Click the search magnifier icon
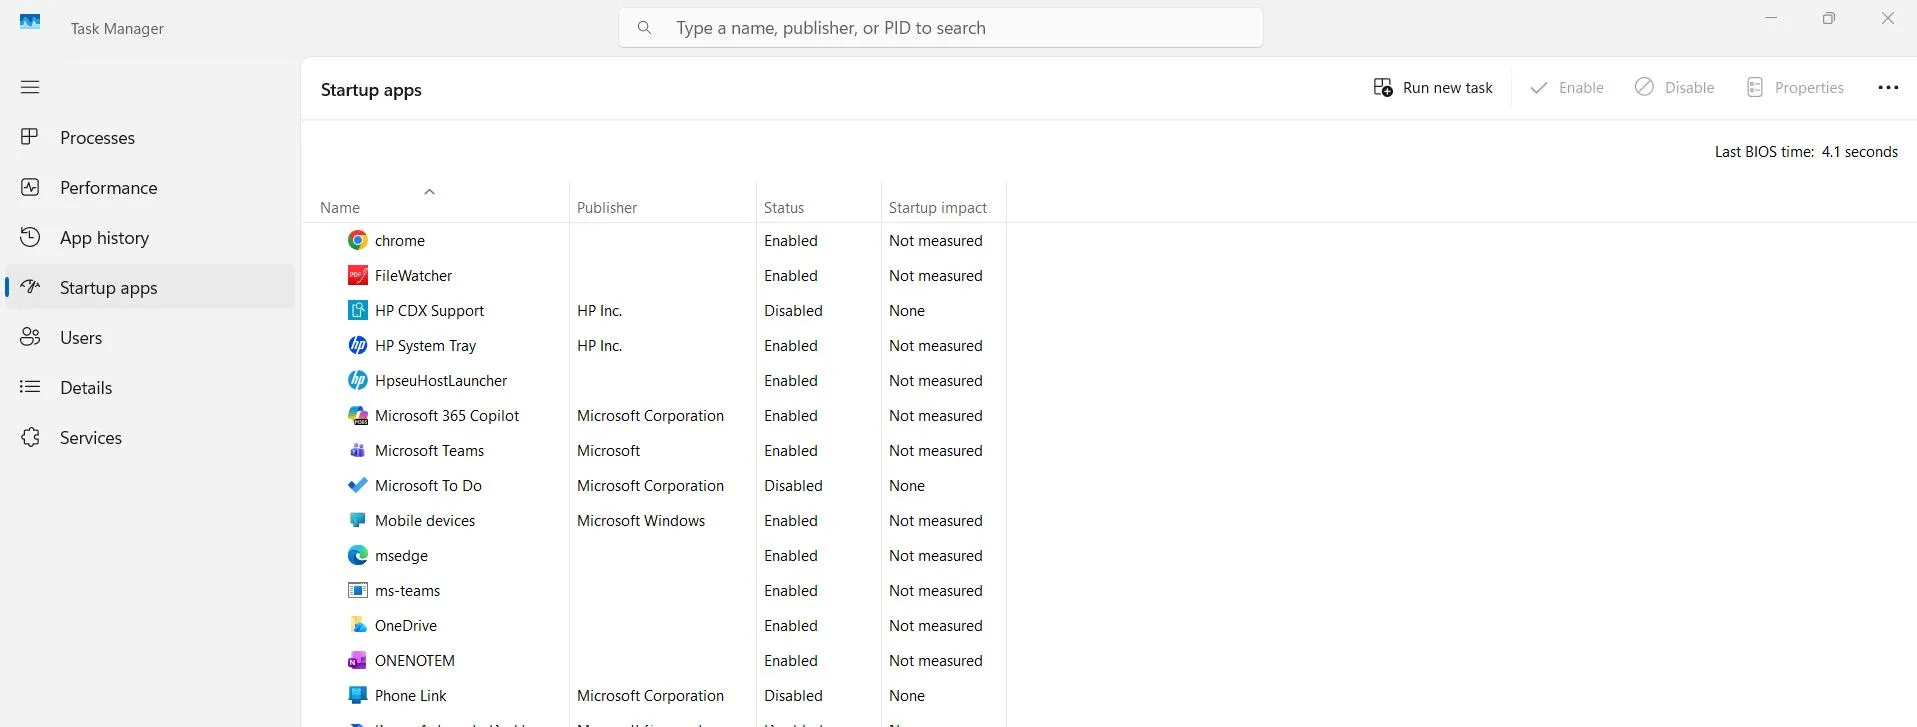 click(645, 28)
